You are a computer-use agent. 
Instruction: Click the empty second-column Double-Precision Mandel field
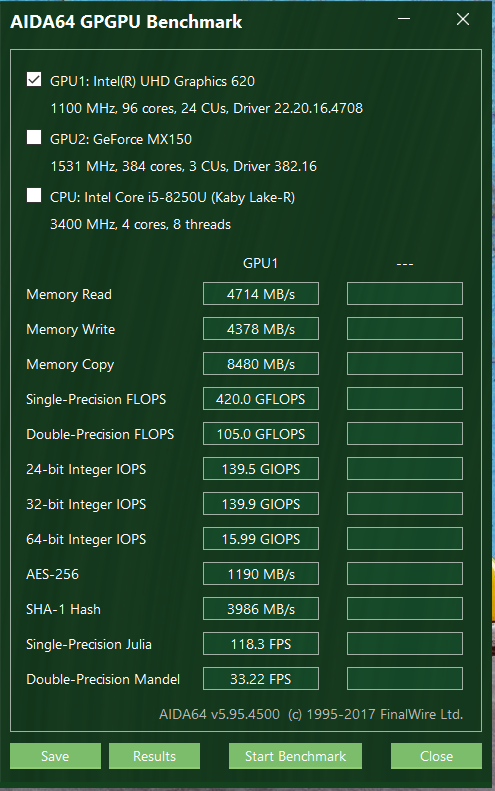point(405,679)
